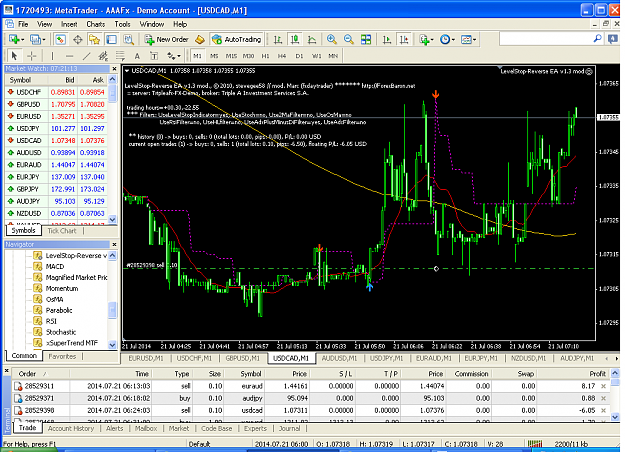Switch chart to candlesticks icon
The height and width of the screenshot is (452, 625).
click(x=295, y=39)
